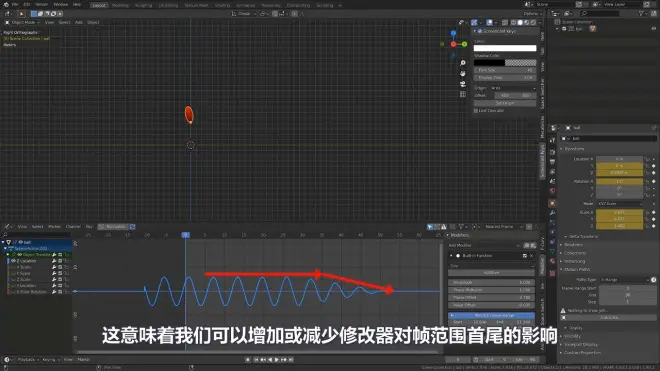The image size is (660, 371).
Task: Toggle the Restrict Frame Range checkbox
Action: pyautogui.click(x=452, y=315)
